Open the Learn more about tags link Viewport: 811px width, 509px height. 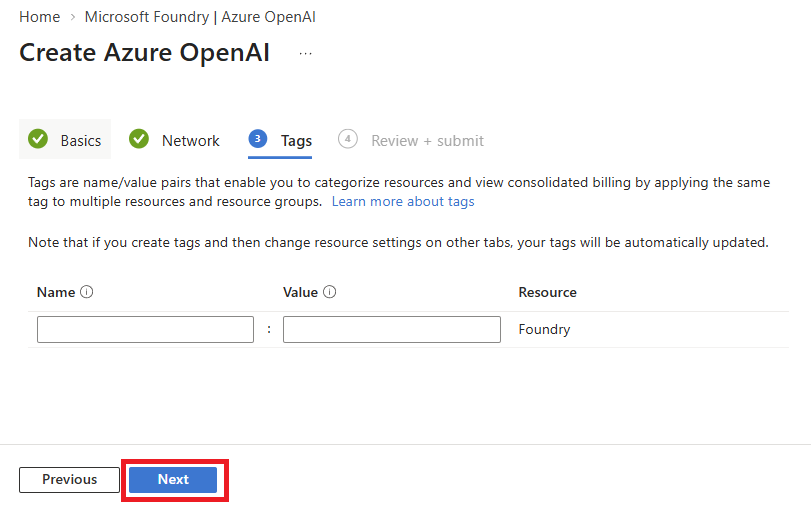coord(403,201)
